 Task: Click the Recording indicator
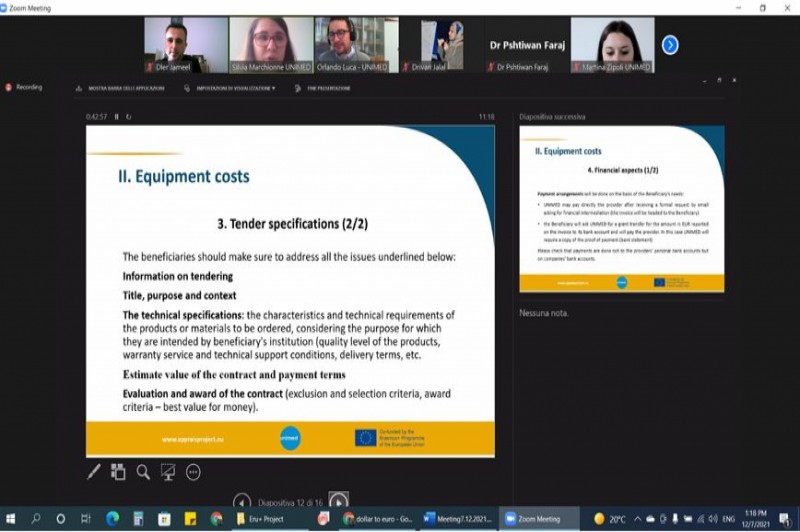point(24,87)
